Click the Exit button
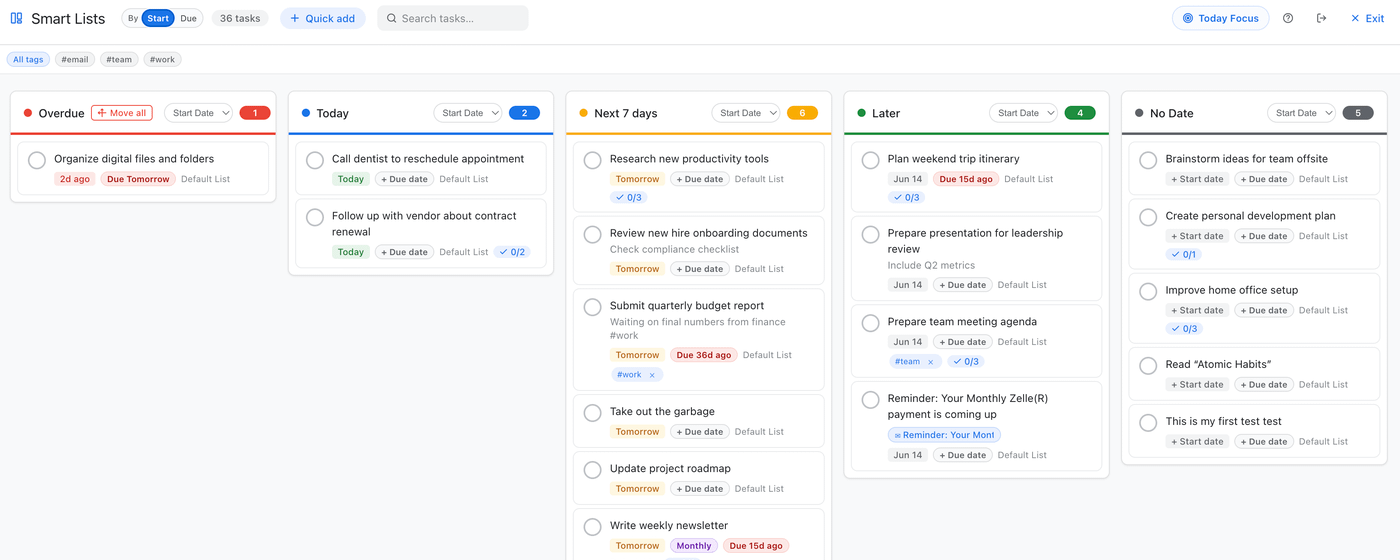This screenshot has width=1400, height=560. [1367, 18]
